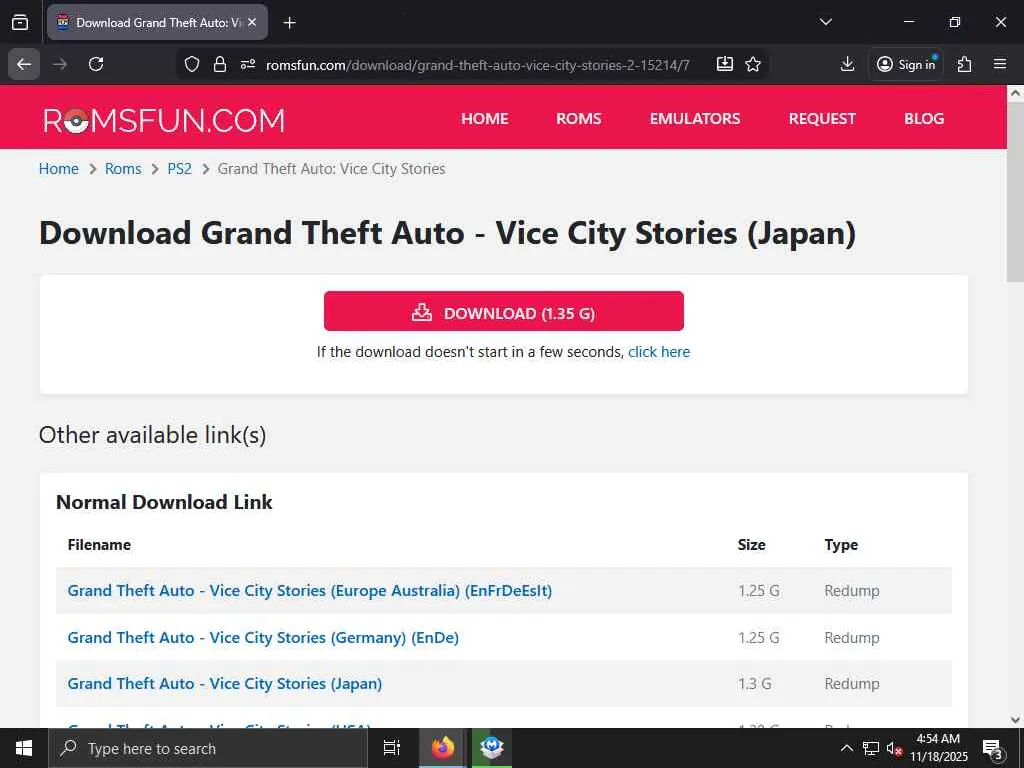1024x768 pixels.
Task: Click the page vertical scrollbar thumb
Action: (x=1015, y=193)
